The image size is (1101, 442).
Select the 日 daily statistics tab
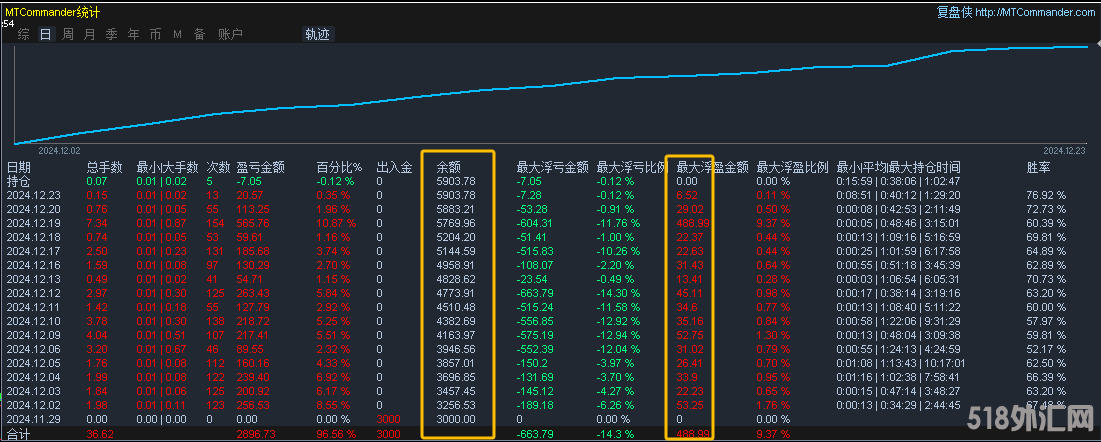[45, 34]
